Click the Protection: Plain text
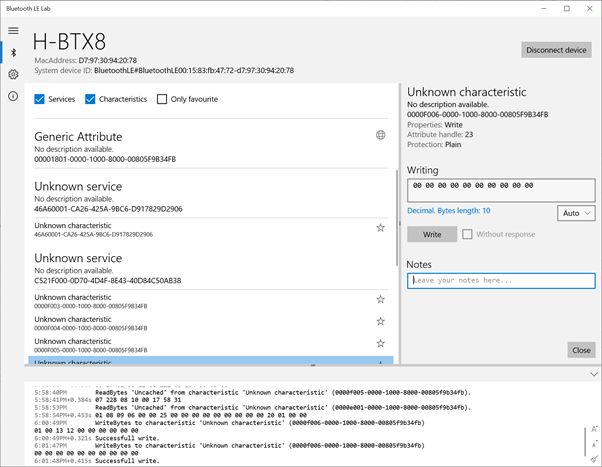The width and height of the screenshot is (602, 467). click(x=434, y=144)
